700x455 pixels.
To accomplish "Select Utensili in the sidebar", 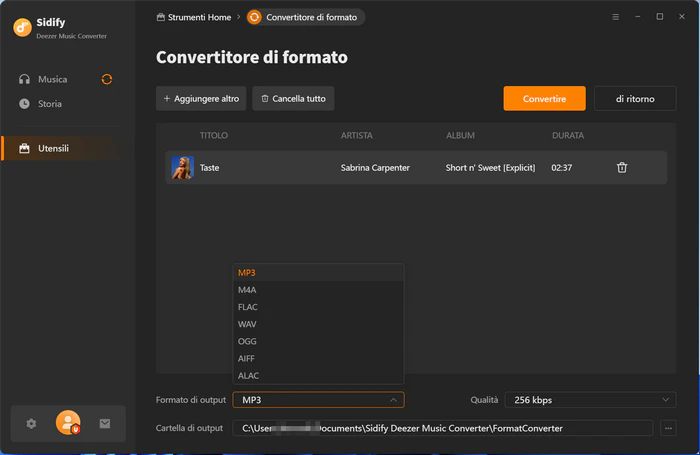I will click(67, 148).
